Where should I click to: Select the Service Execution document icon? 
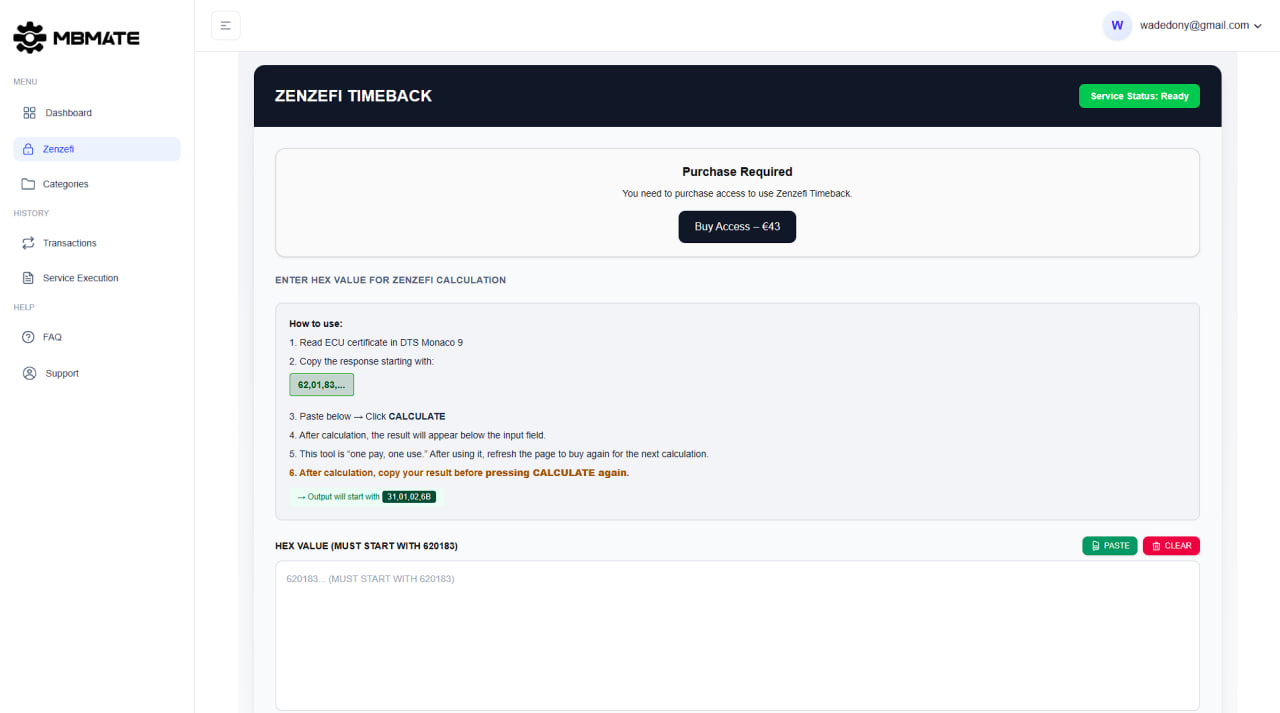pos(28,277)
